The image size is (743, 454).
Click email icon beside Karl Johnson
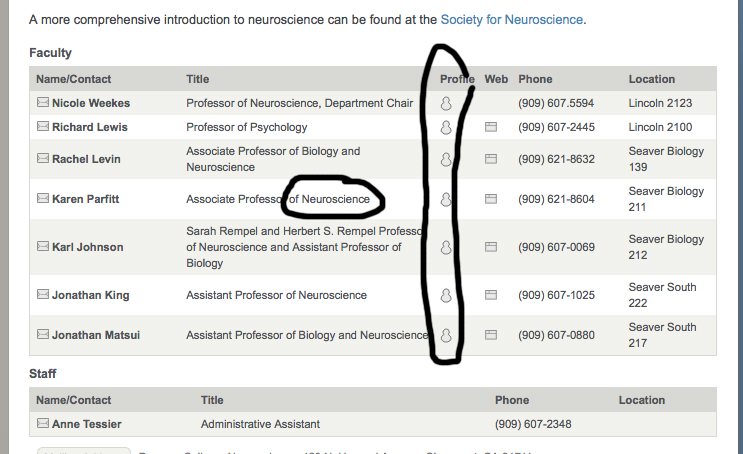click(42, 247)
